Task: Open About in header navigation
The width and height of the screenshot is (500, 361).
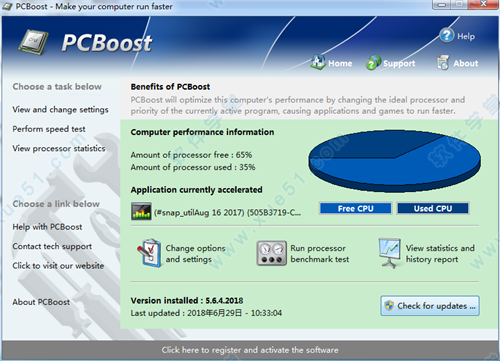Action: (466, 63)
